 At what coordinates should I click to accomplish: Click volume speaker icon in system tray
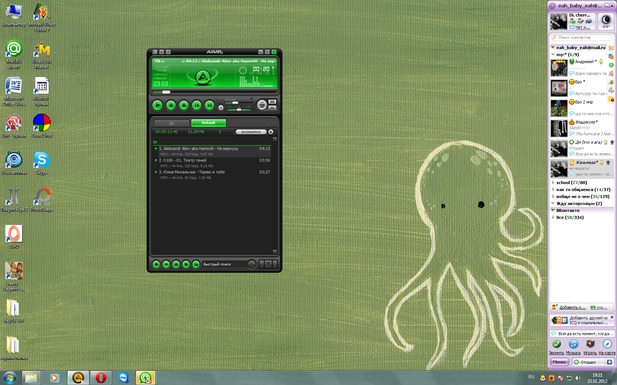coord(578,378)
